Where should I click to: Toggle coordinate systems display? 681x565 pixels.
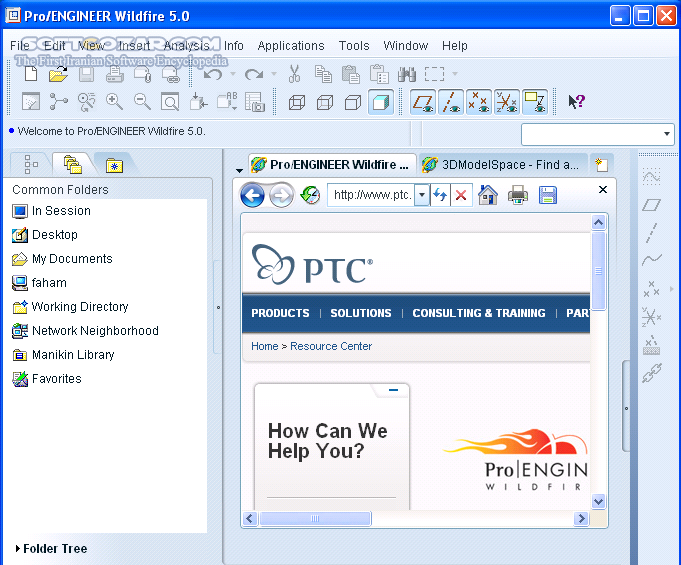[x=506, y=102]
